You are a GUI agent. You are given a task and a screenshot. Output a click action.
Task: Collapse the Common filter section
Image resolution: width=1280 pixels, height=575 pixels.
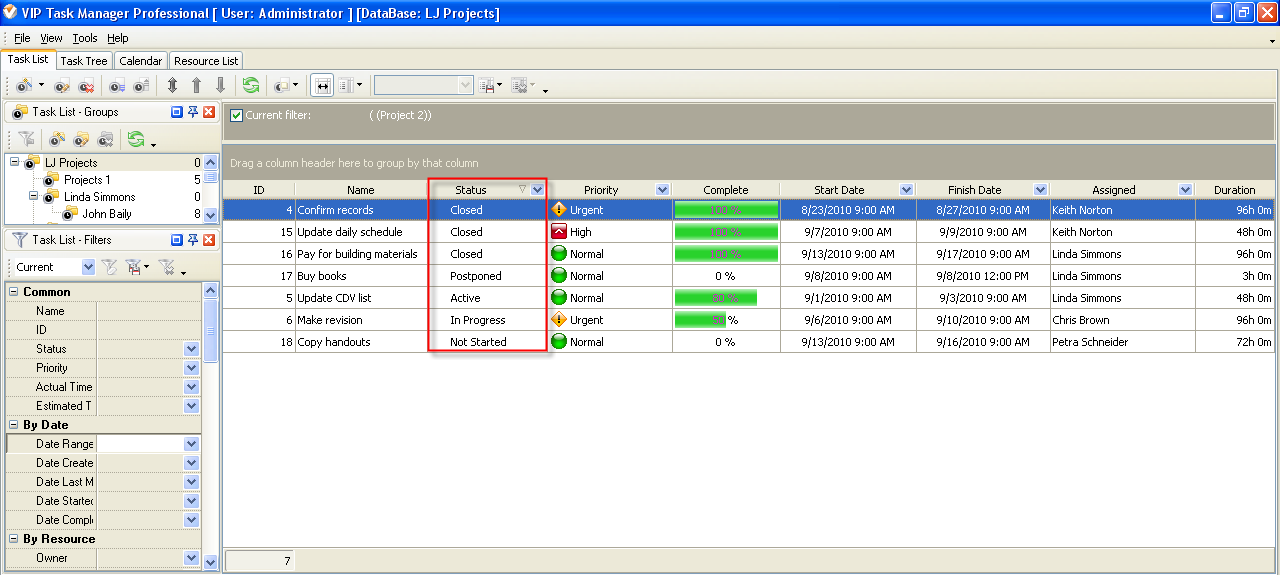(x=14, y=292)
